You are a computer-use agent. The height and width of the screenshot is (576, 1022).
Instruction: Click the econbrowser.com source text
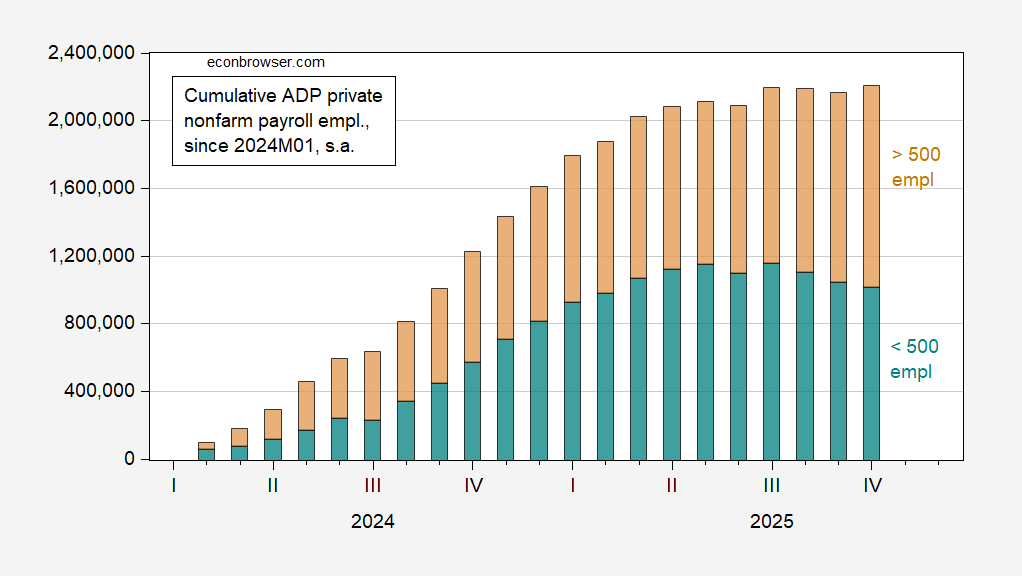click(265, 62)
